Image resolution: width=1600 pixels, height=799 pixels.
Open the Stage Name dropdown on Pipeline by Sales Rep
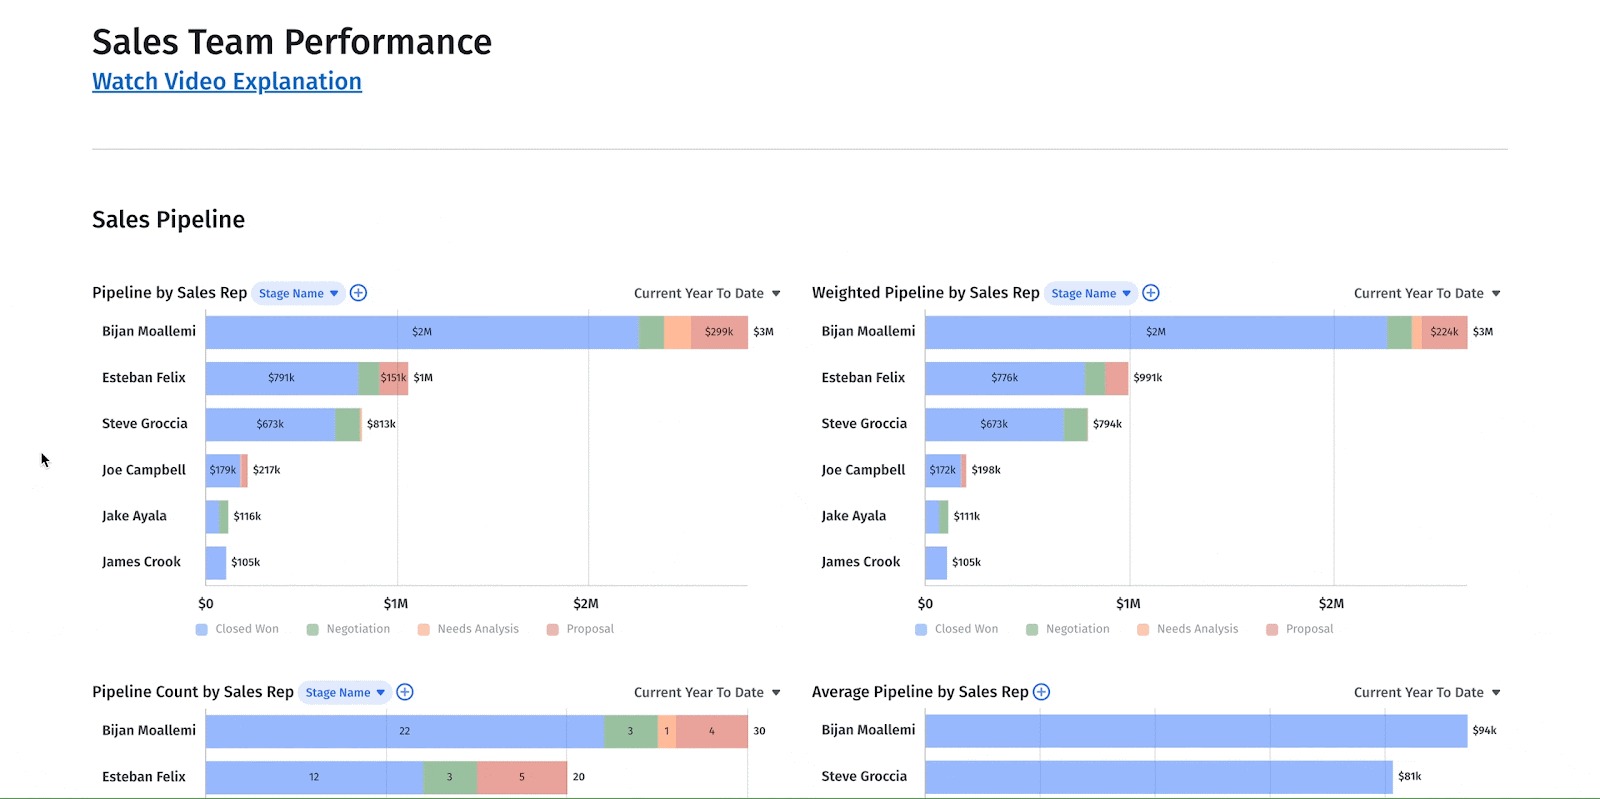297,292
